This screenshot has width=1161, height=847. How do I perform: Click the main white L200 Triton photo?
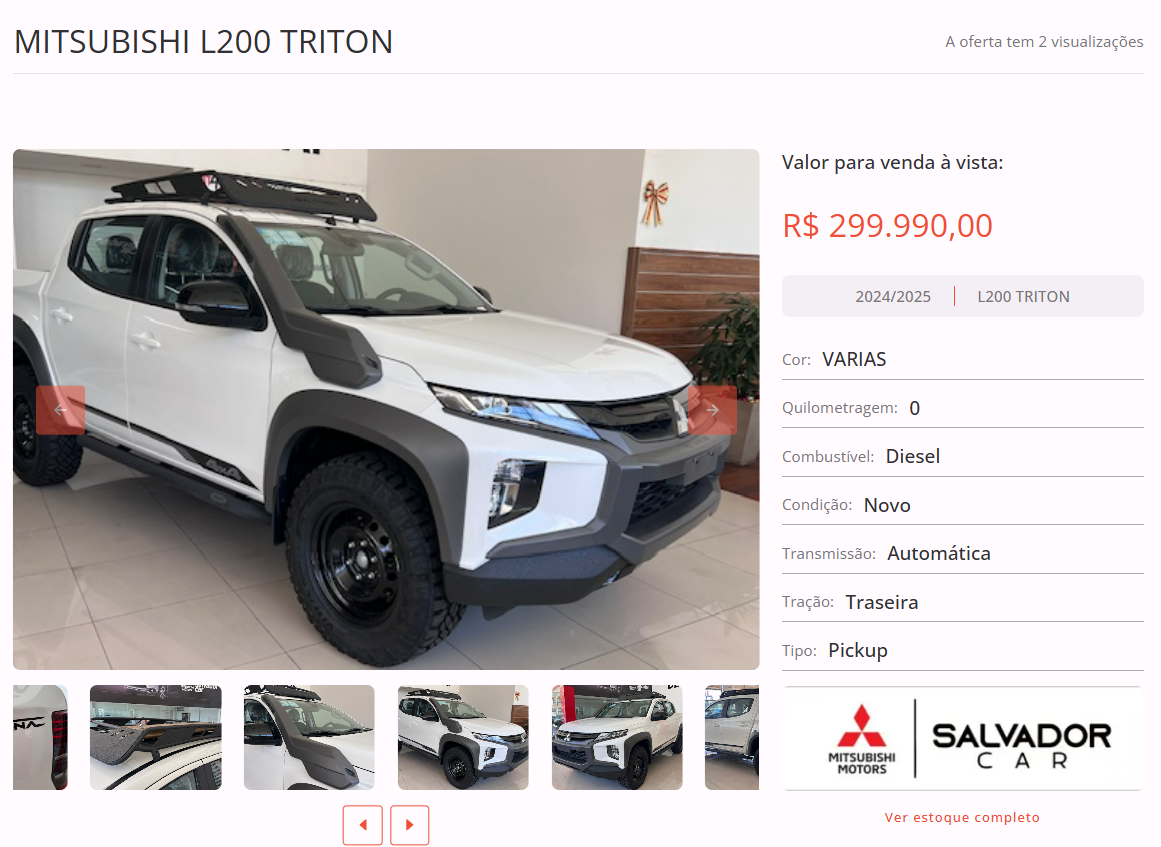386,409
